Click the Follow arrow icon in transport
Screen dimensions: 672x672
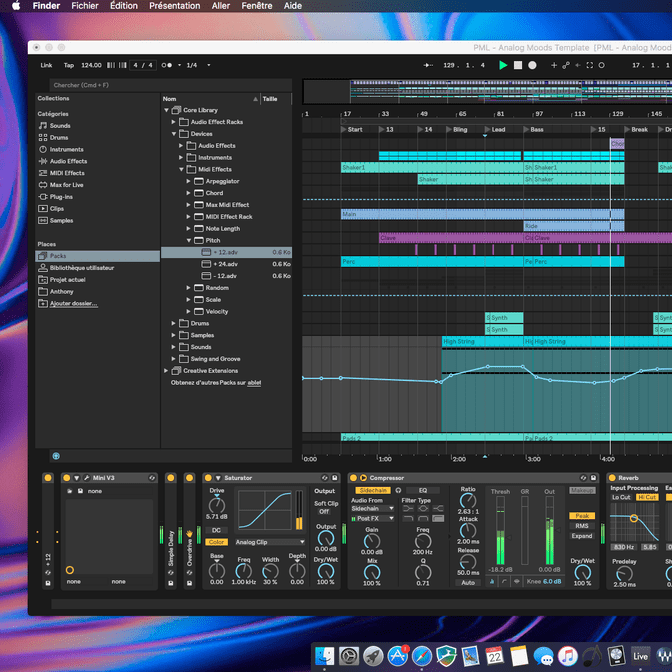pyautogui.click(x=428, y=65)
